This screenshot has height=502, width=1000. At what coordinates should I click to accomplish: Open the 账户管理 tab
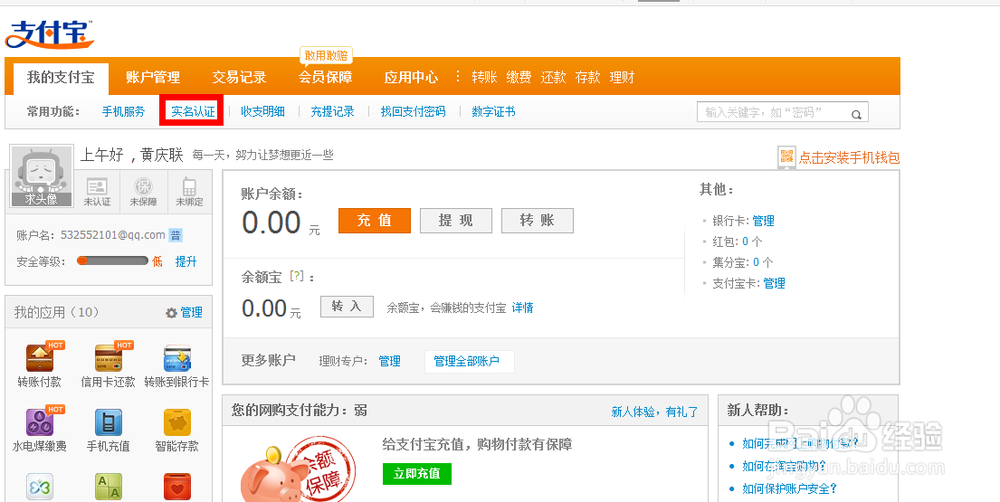[153, 78]
